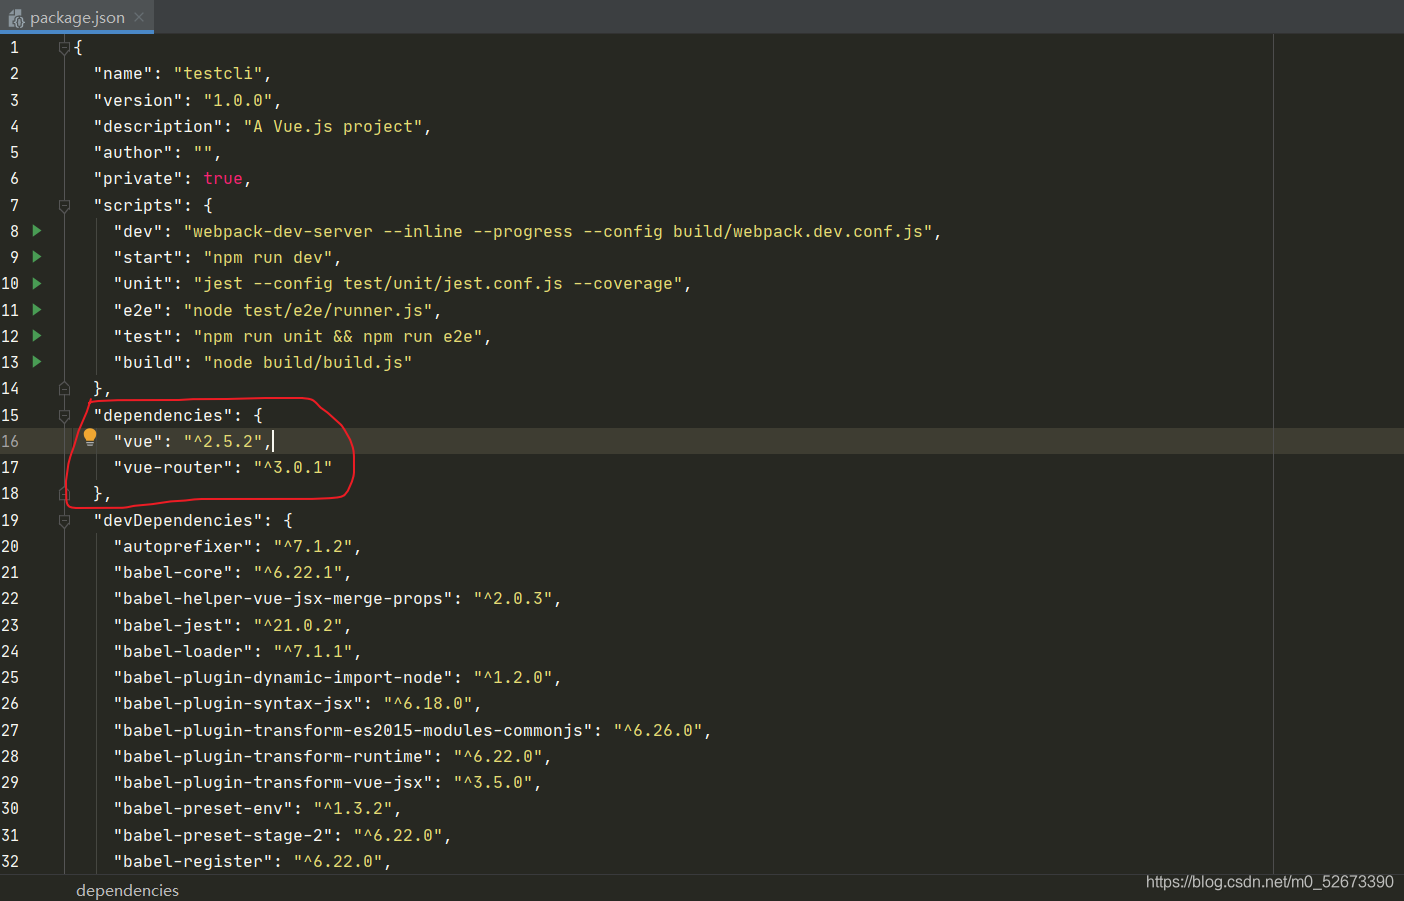Click "babel-plugin-transform-es2015-modules-commonjs" entry
This screenshot has height=901, width=1404.
(x=412, y=730)
